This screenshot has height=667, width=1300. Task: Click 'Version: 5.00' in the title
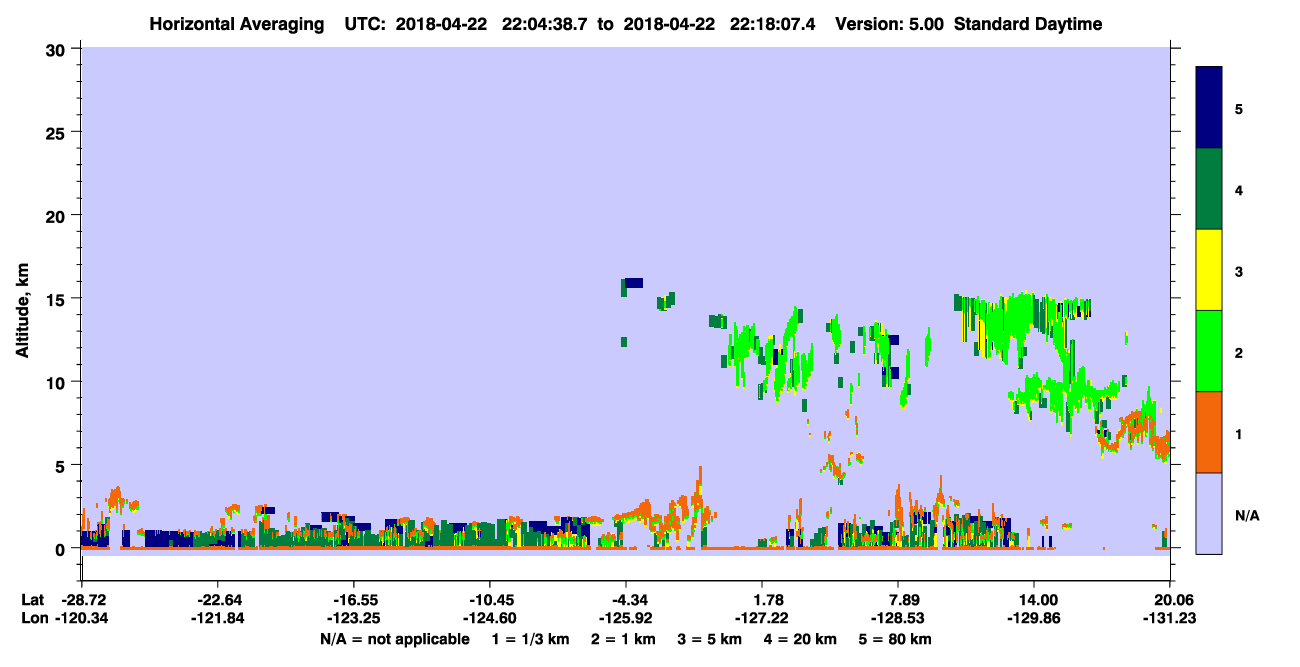[x=888, y=24]
